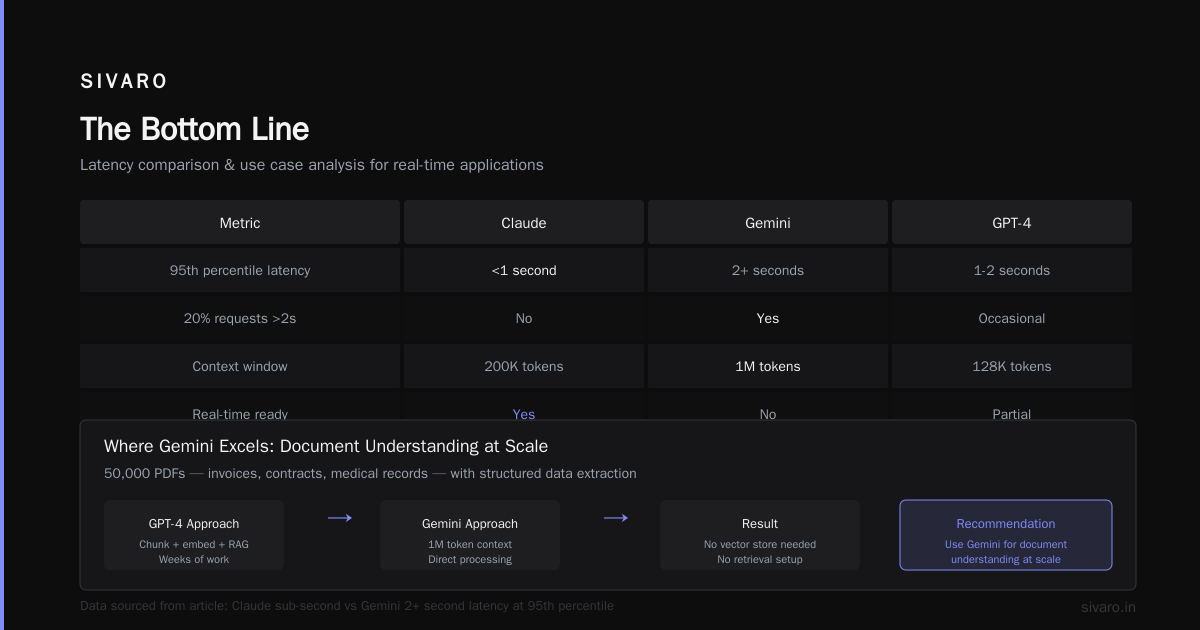Click the '2+ seconds' Gemini cell
The width and height of the screenshot is (1200, 630).
pos(768,270)
